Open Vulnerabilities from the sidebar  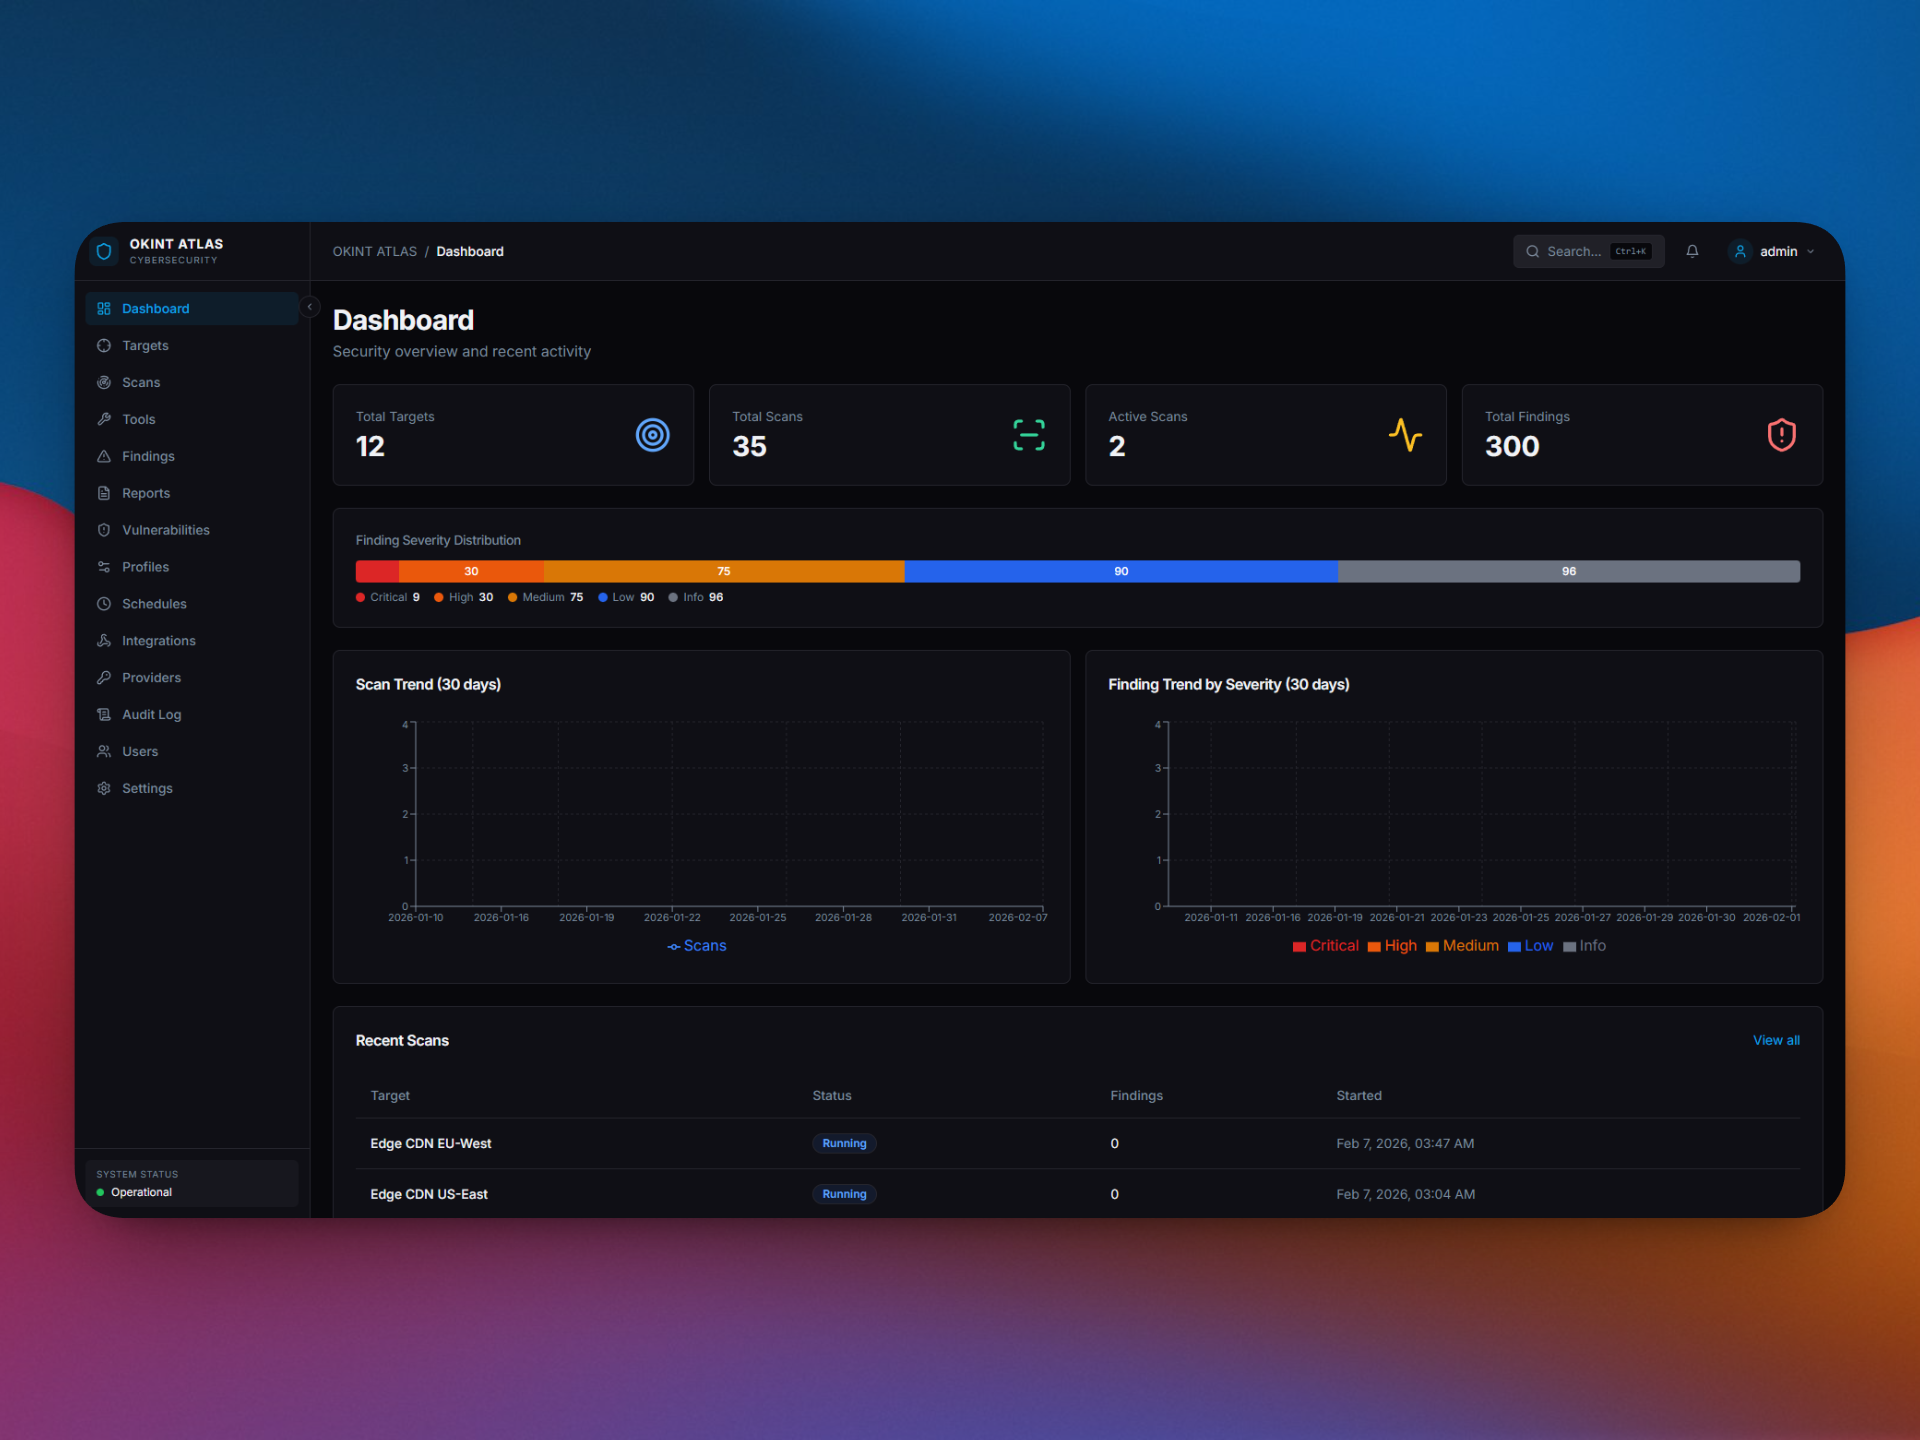tap(165, 530)
